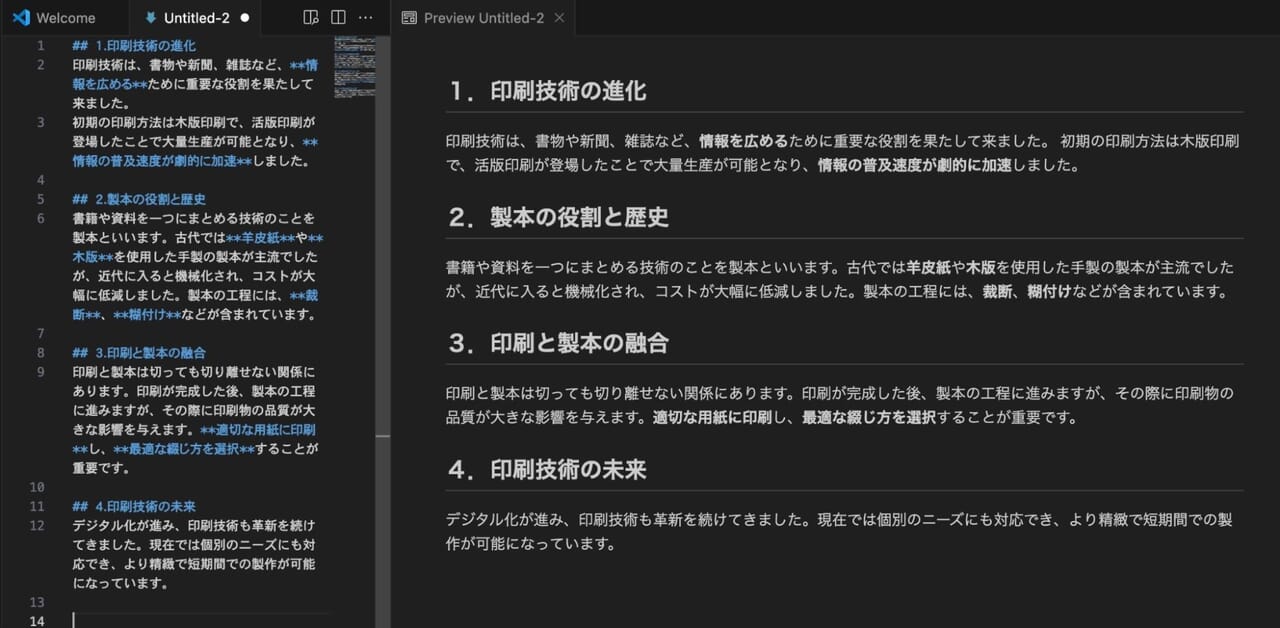Click editor heading '## 2.製本の役割と歴史'
The width and height of the screenshot is (1280, 628).
pos(139,199)
